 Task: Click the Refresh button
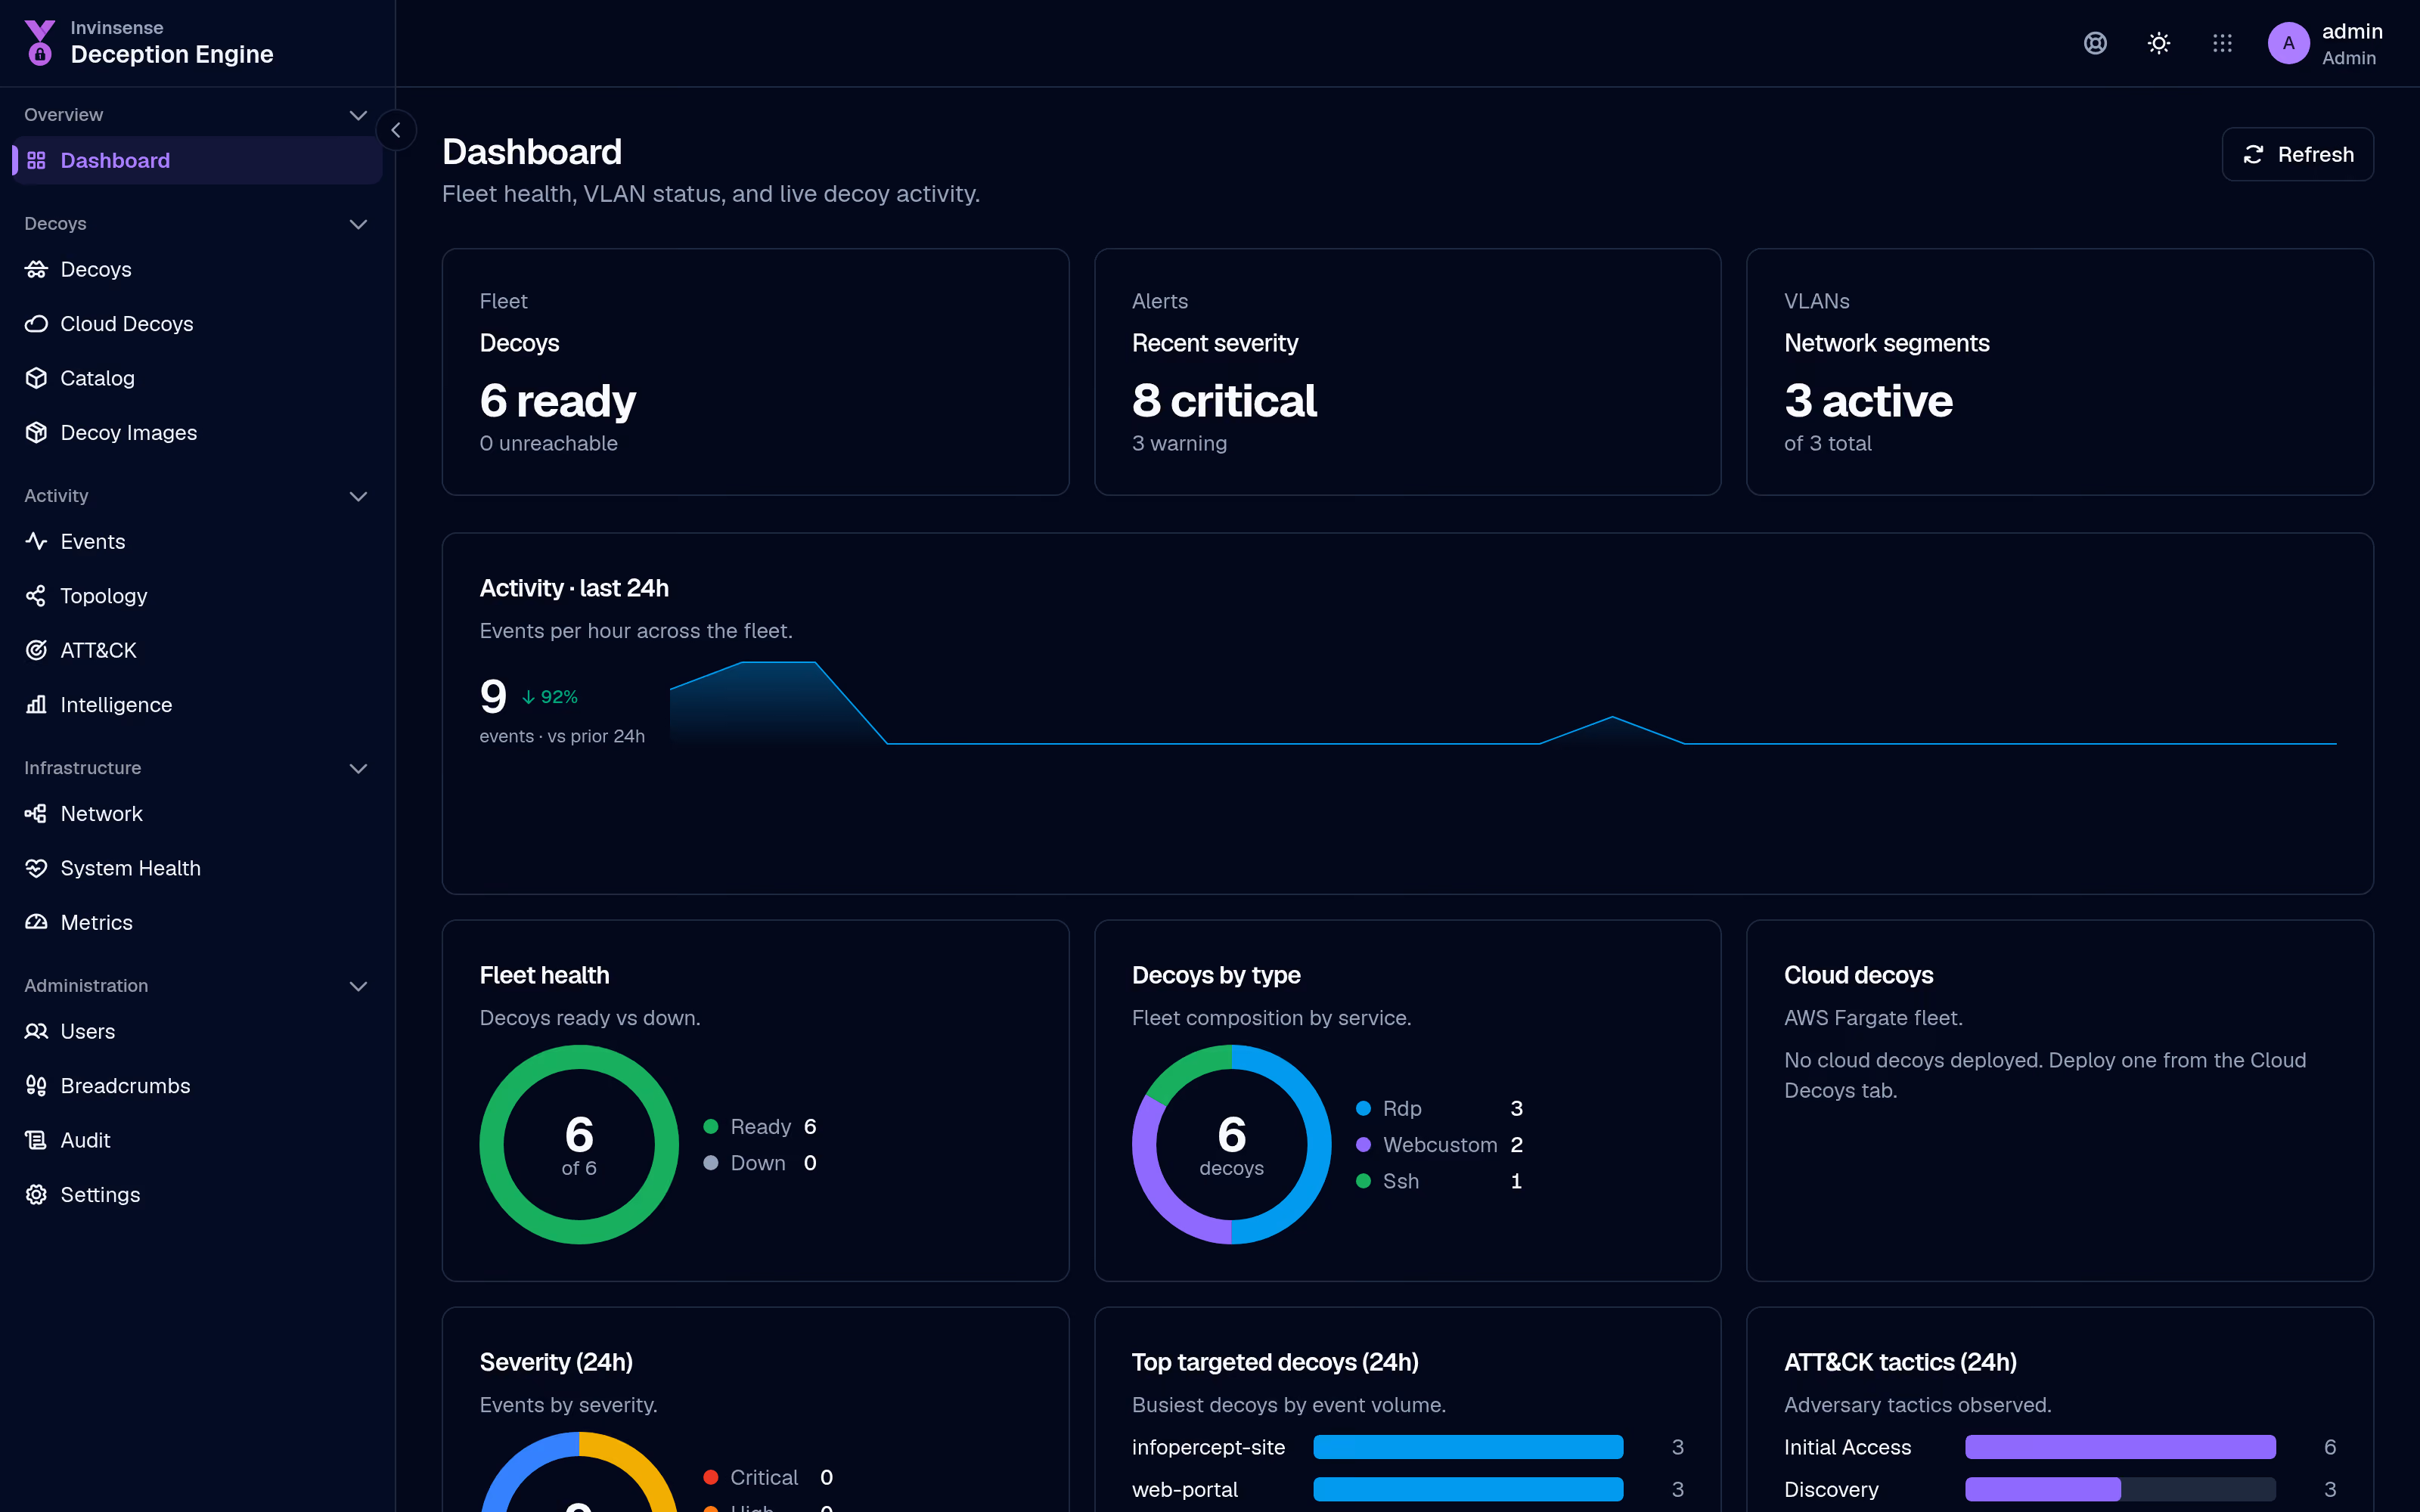[2297, 154]
